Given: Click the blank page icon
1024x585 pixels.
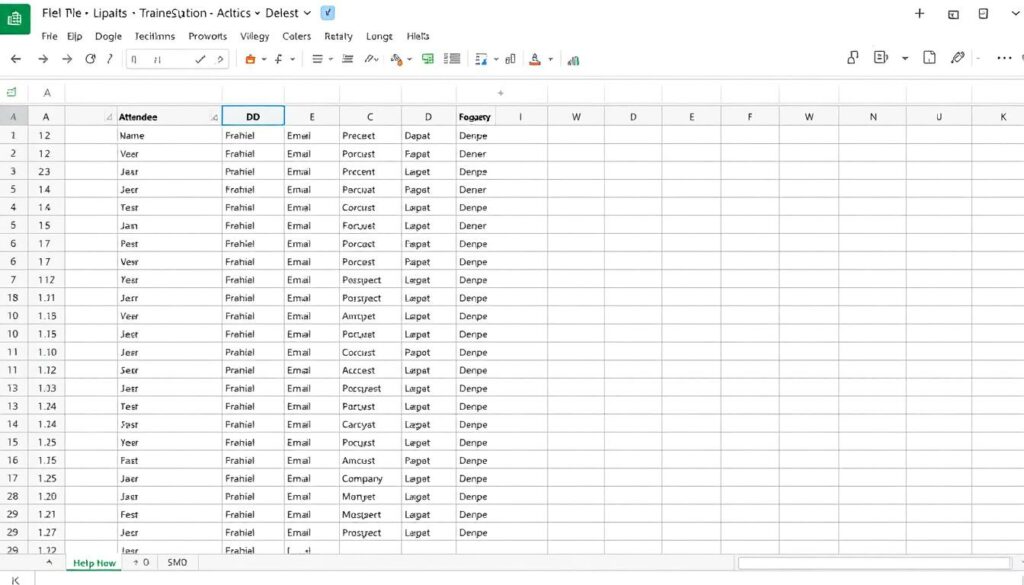Looking at the screenshot, I should (x=929, y=57).
